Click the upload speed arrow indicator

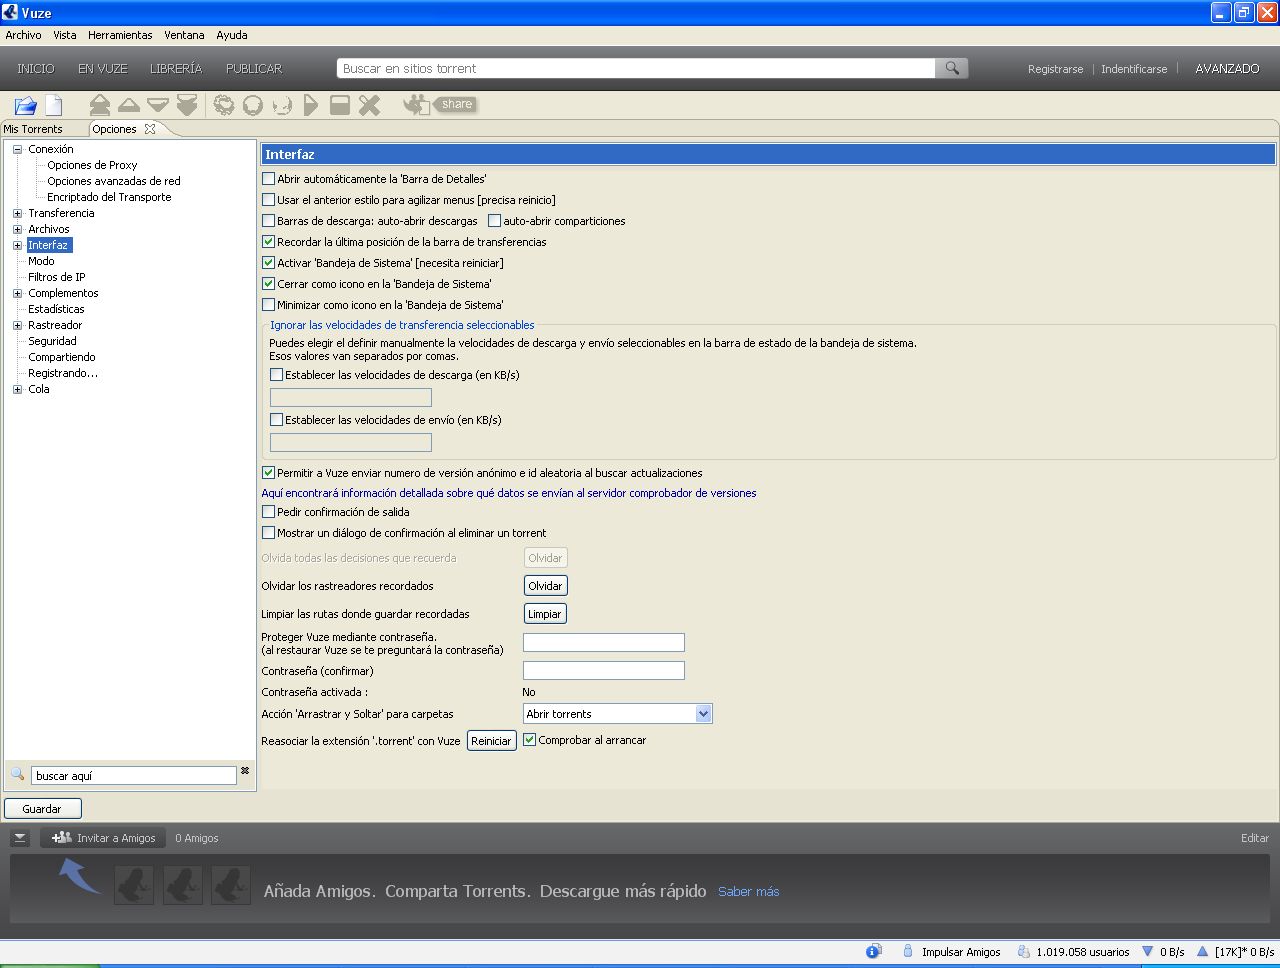[1203, 951]
